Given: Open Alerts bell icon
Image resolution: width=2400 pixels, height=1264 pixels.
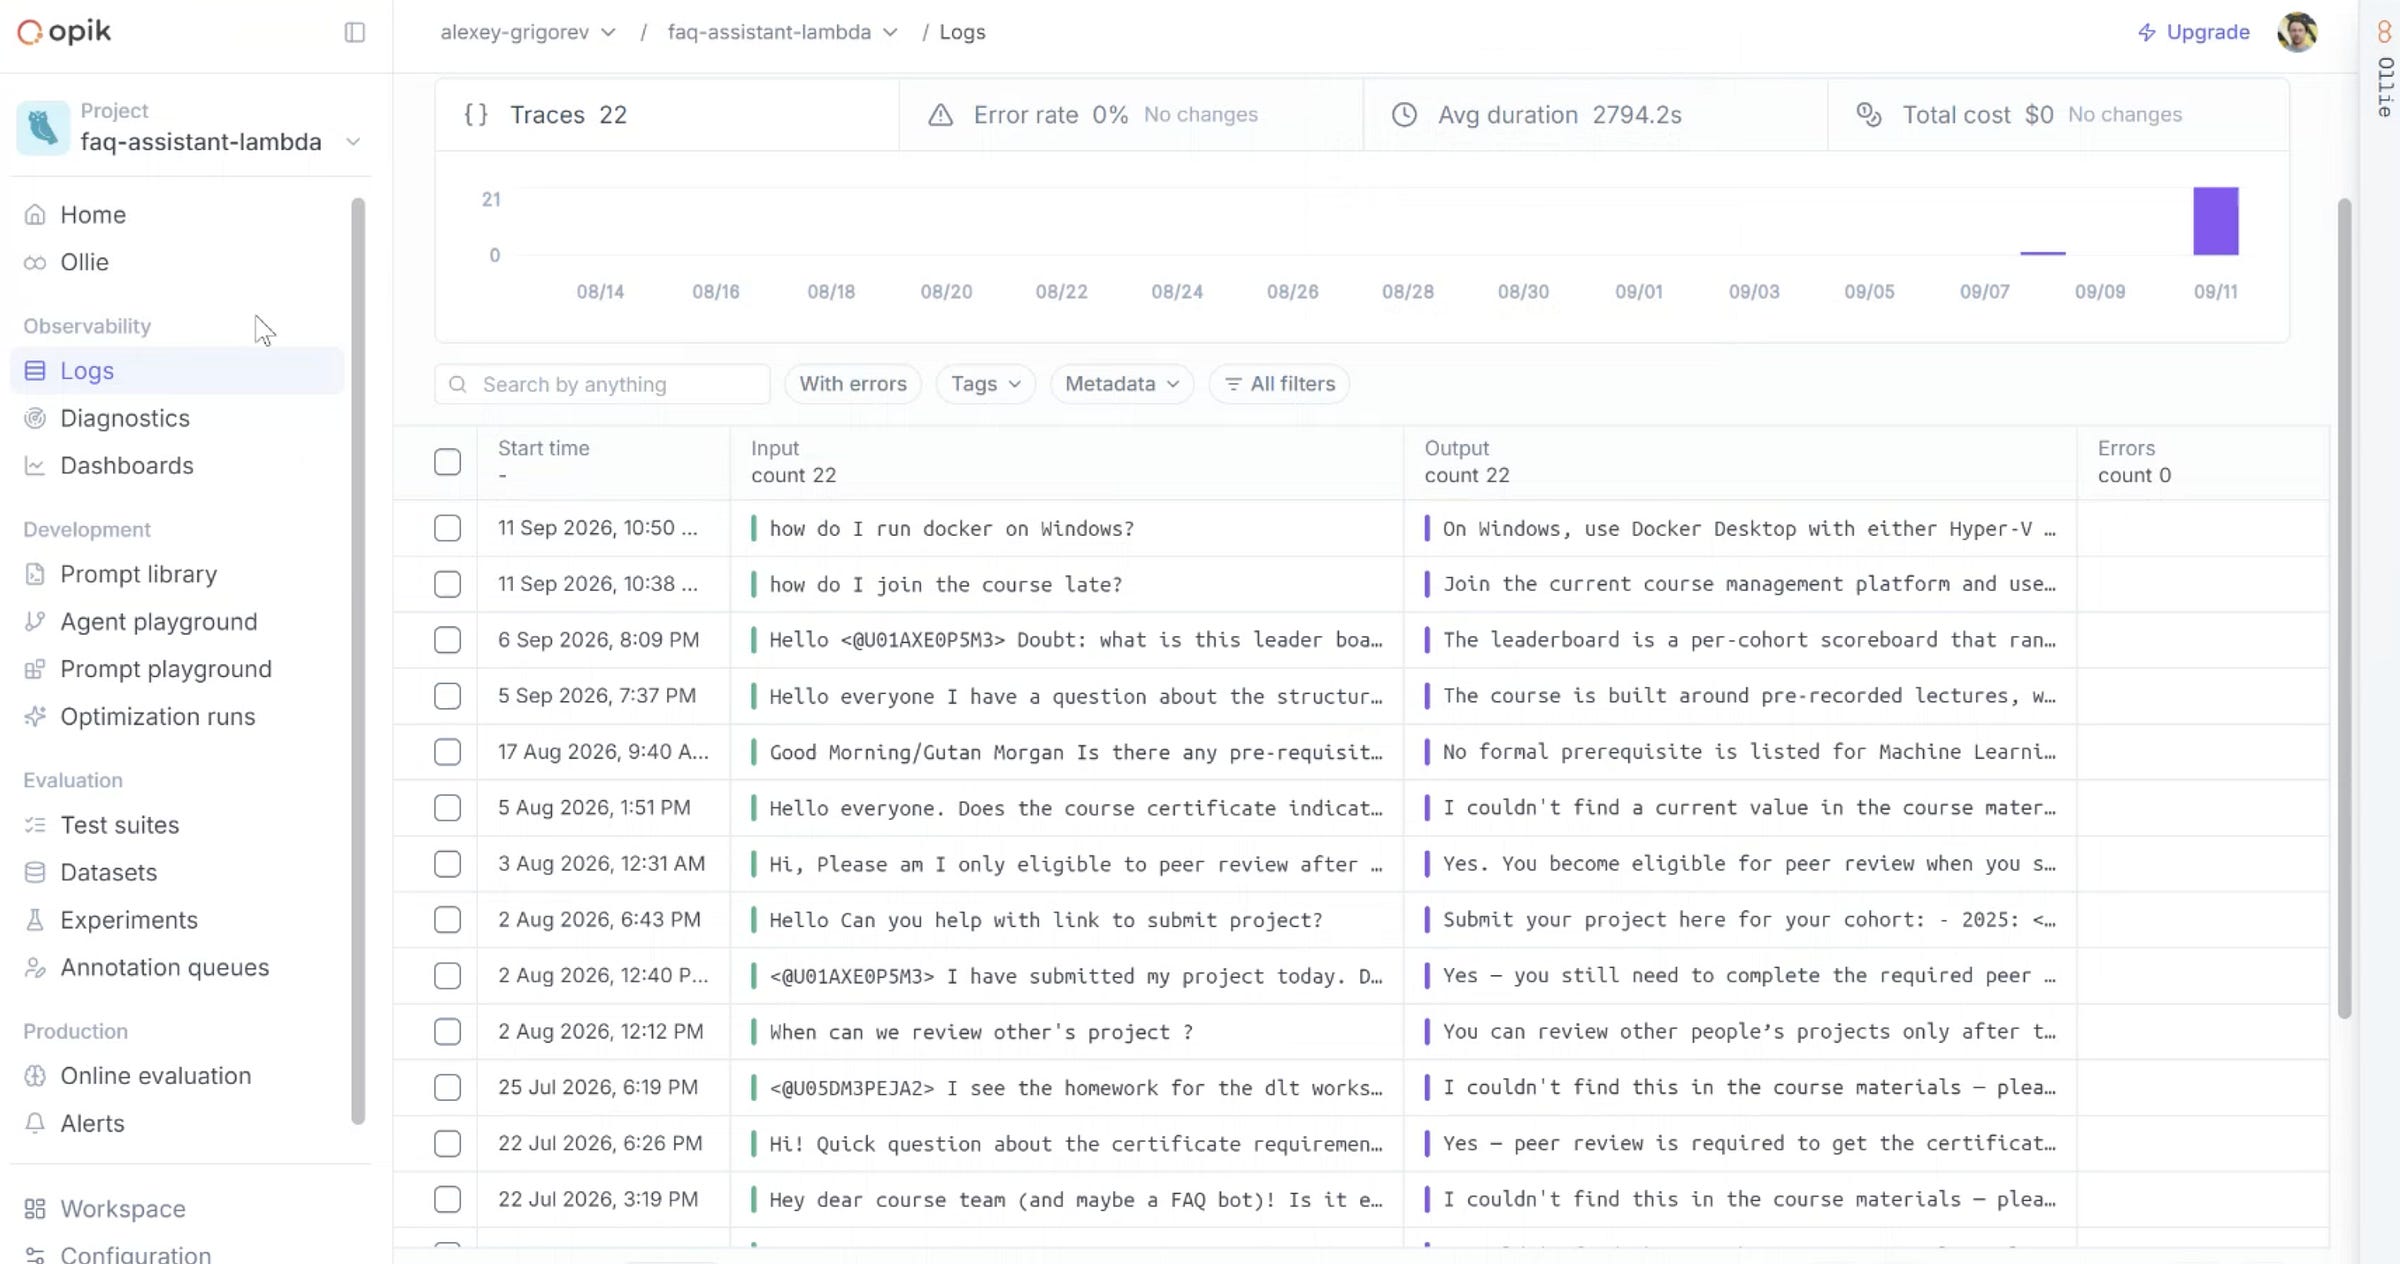Looking at the screenshot, I should click(x=35, y=1124).
